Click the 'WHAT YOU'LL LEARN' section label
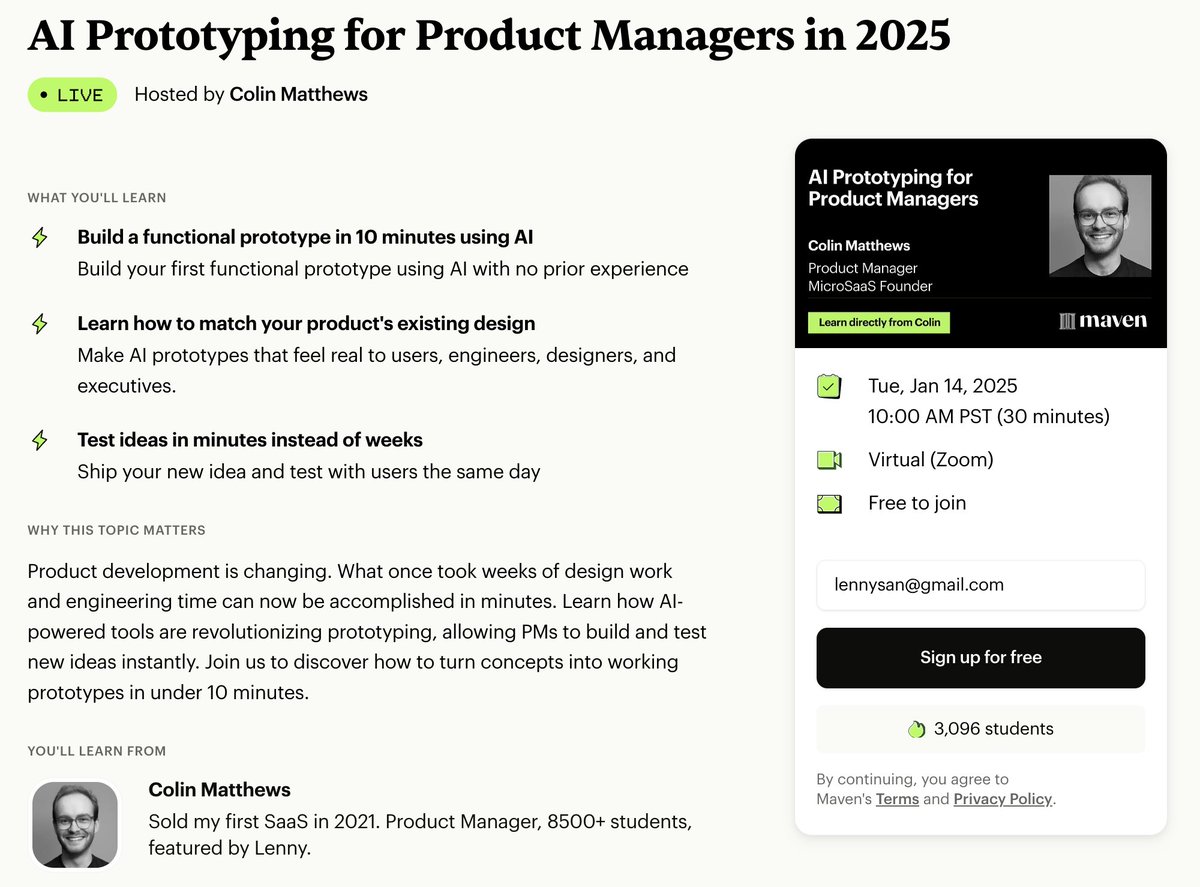Screen dimensions: 1200x887 pyautogui.click(x=97, y=198)
